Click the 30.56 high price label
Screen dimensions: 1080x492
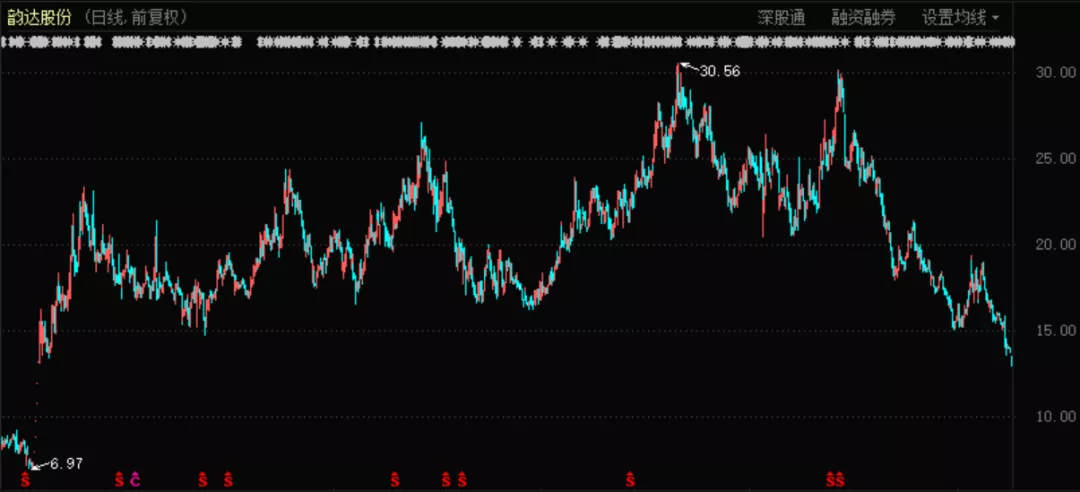(720, 71)
